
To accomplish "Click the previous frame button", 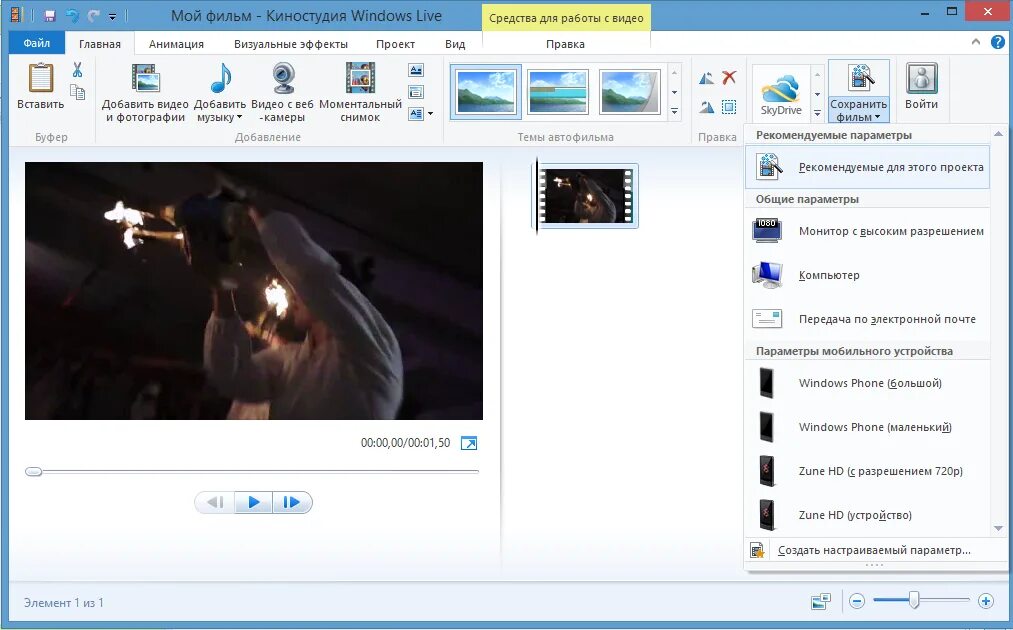I will [x=215, y=502].
